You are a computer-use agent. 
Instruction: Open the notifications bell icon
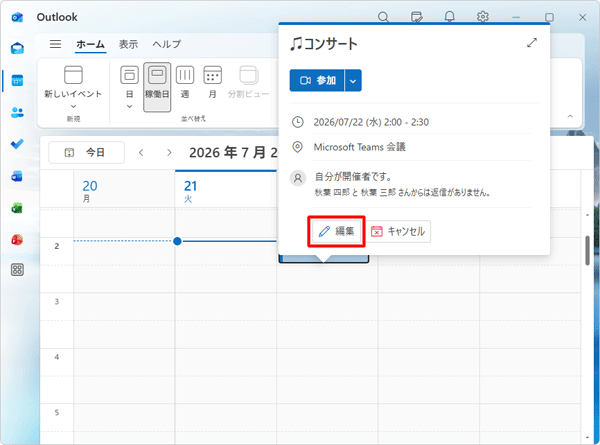(x=450, y=17)
